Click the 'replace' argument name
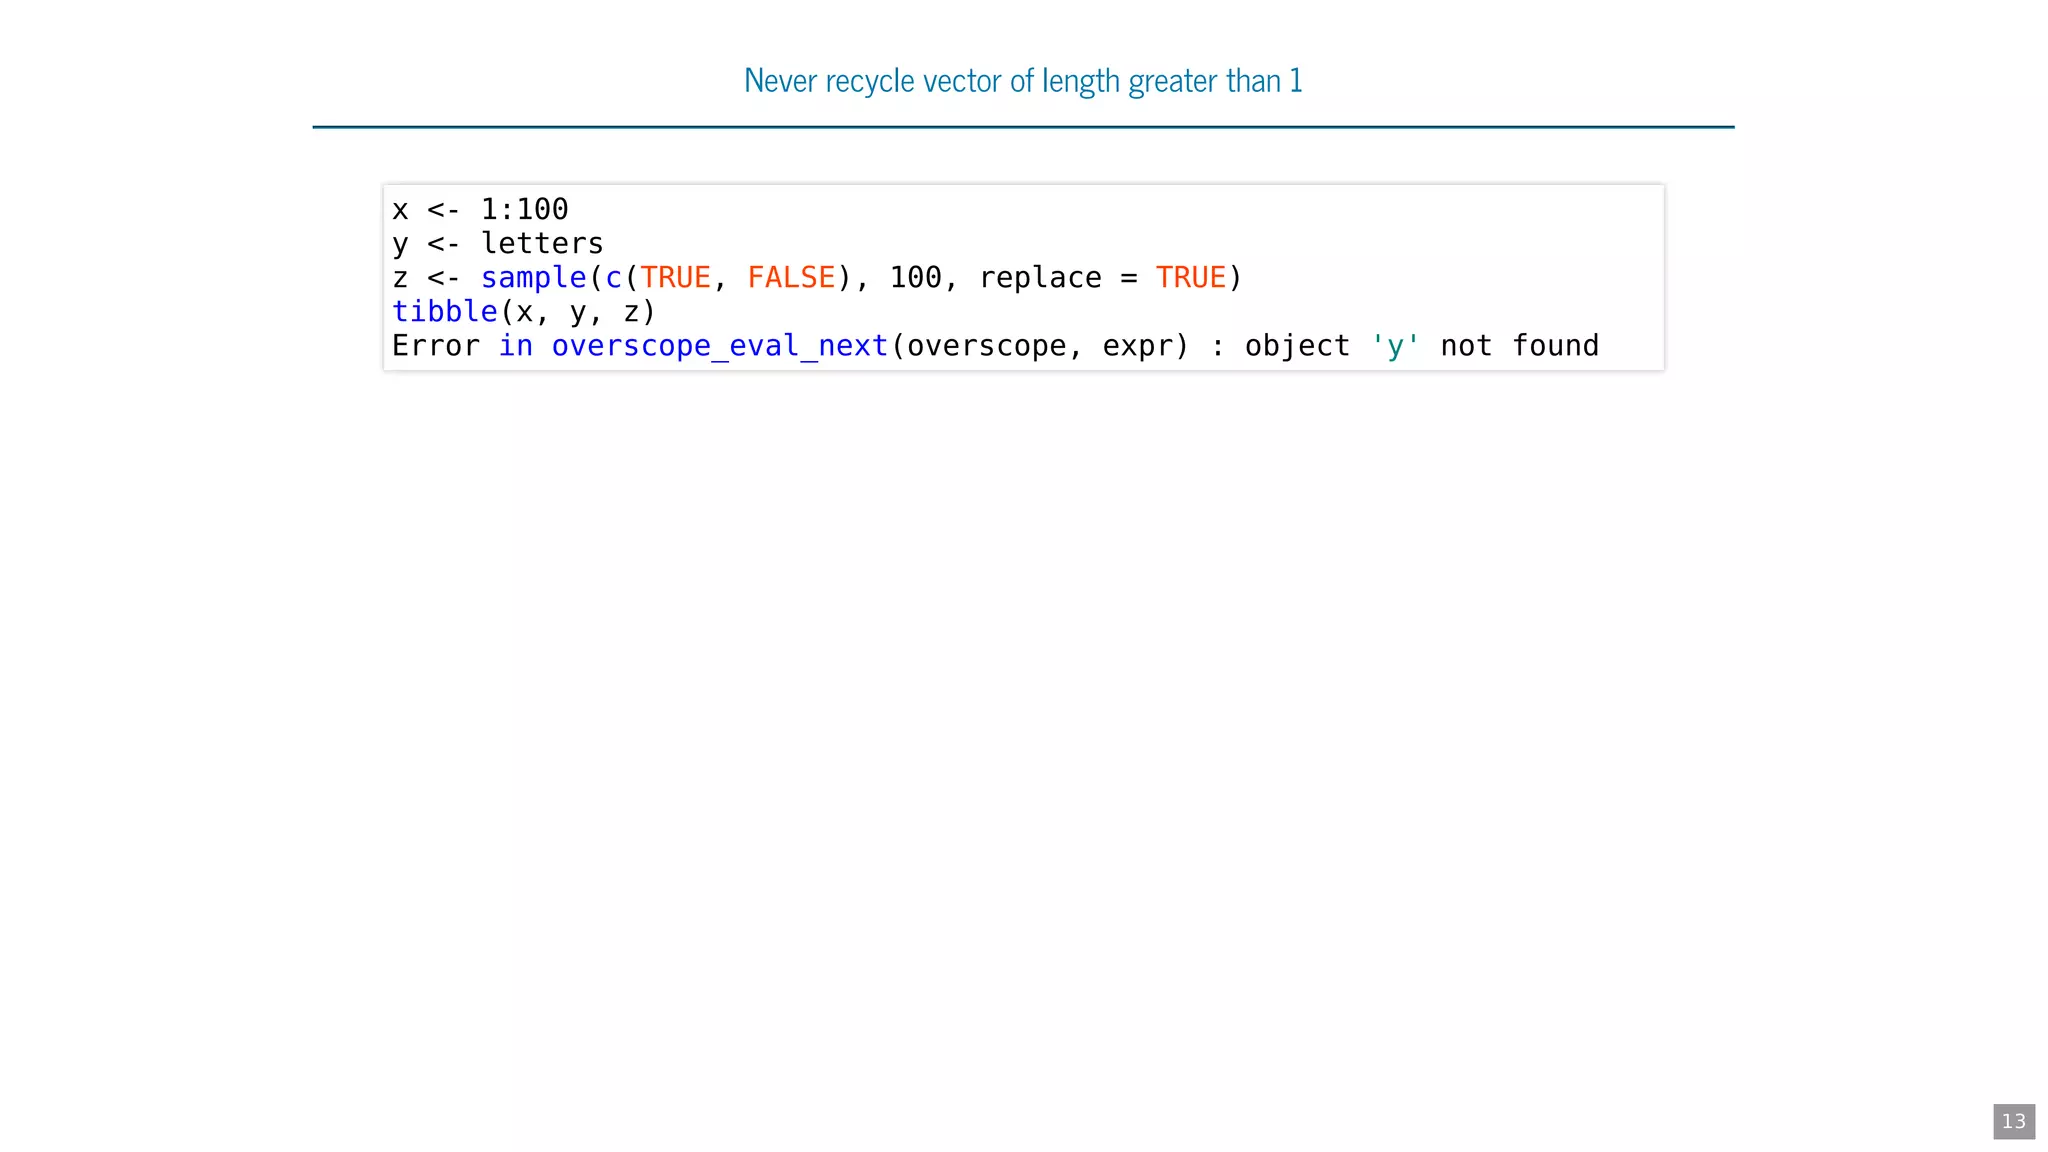The width and height of the screenshot is (2048, 1152). coord(1040,277)
